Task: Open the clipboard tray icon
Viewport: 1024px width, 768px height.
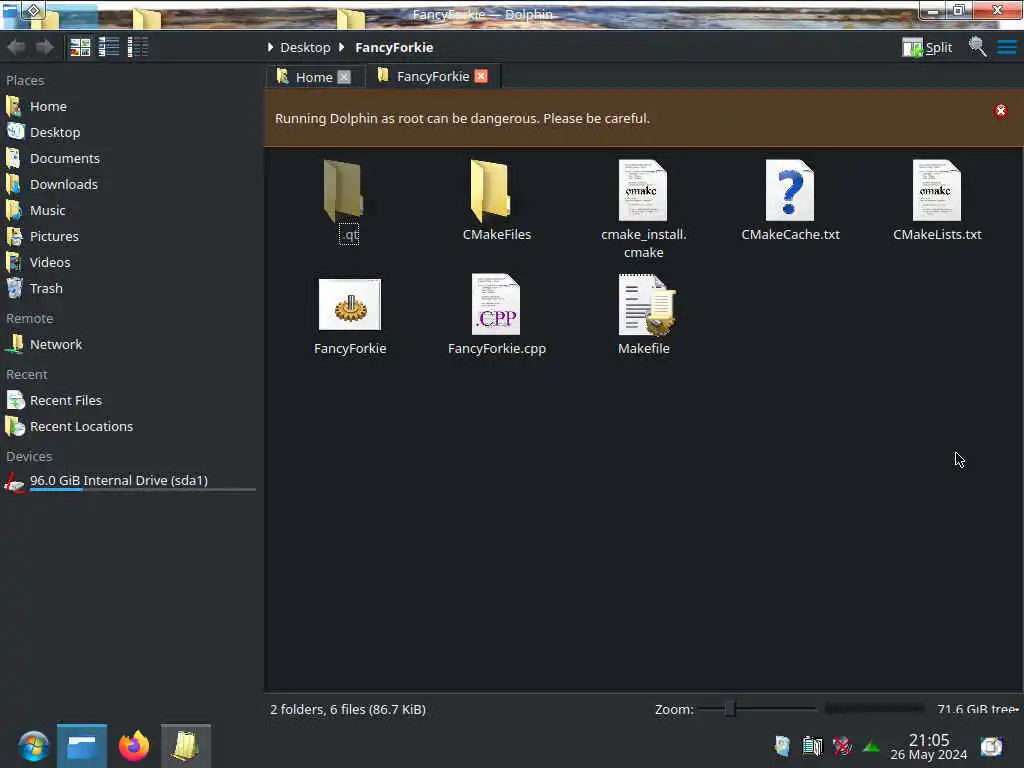Action: [x=812, y=746]
